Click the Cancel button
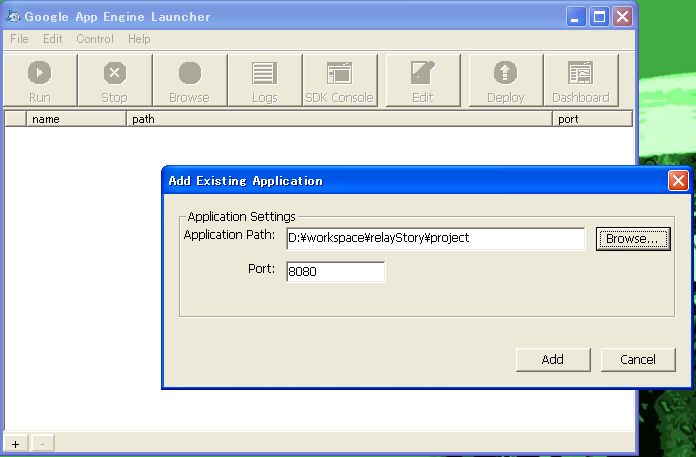The height and width of the screenshot is (457, 696). (638, 359)
